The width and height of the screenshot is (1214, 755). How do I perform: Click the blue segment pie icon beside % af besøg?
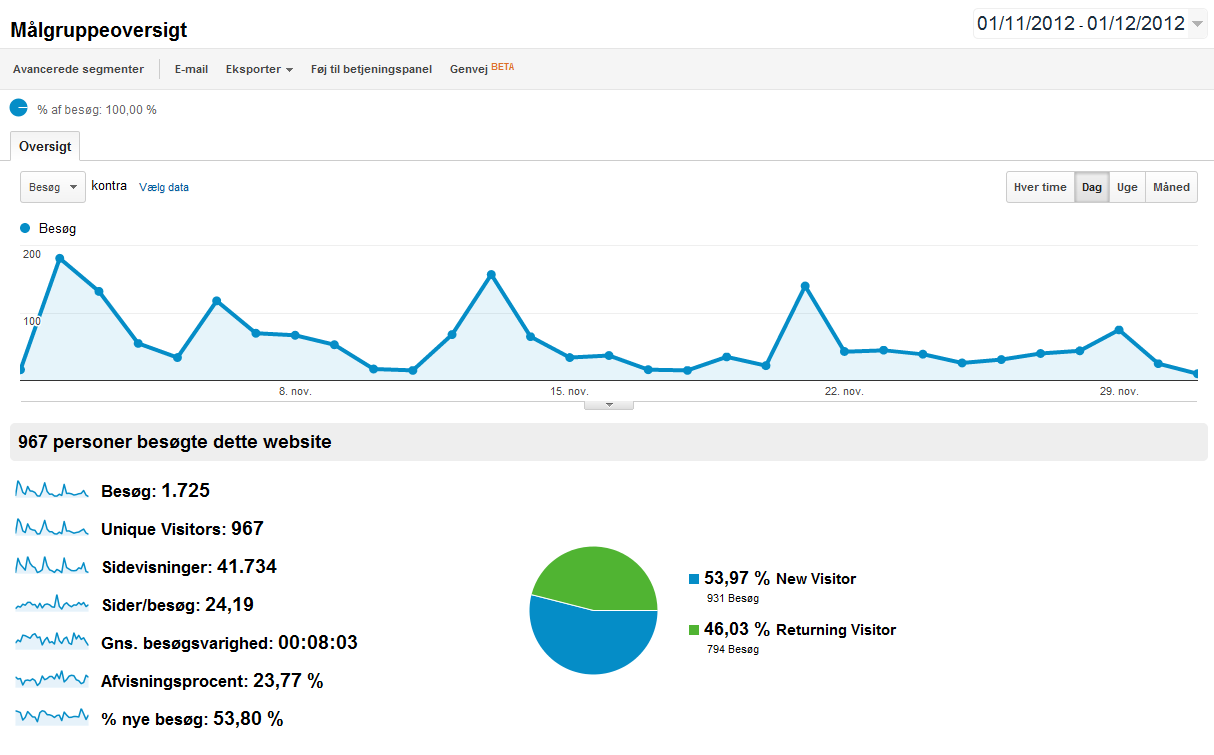click(x=19, y=108)
